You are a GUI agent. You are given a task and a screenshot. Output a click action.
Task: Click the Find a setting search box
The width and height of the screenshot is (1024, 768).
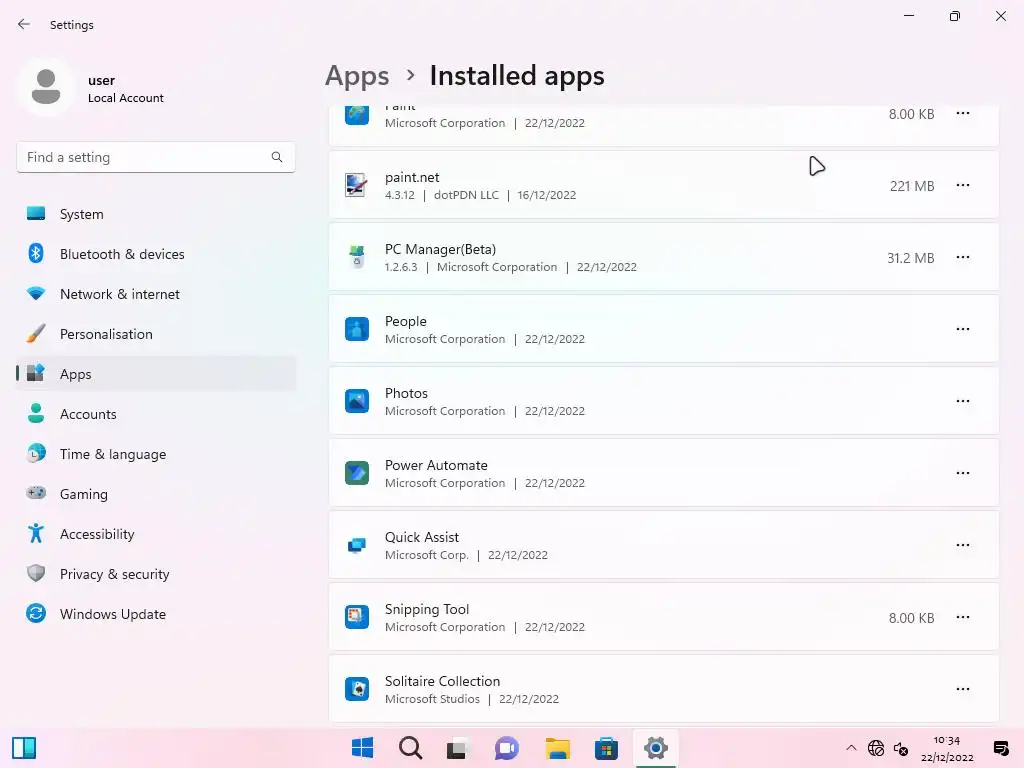pos(155,157)
